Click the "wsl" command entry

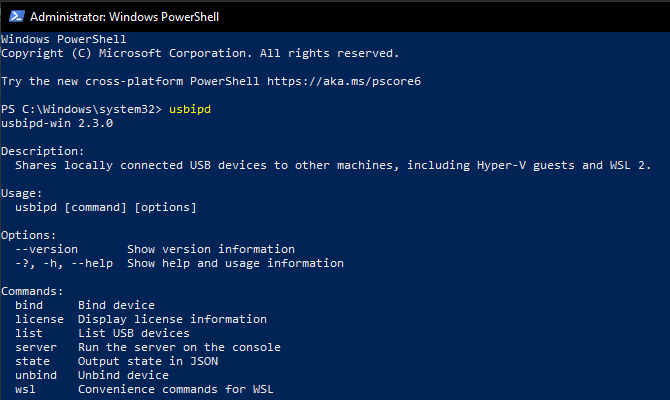26,389
